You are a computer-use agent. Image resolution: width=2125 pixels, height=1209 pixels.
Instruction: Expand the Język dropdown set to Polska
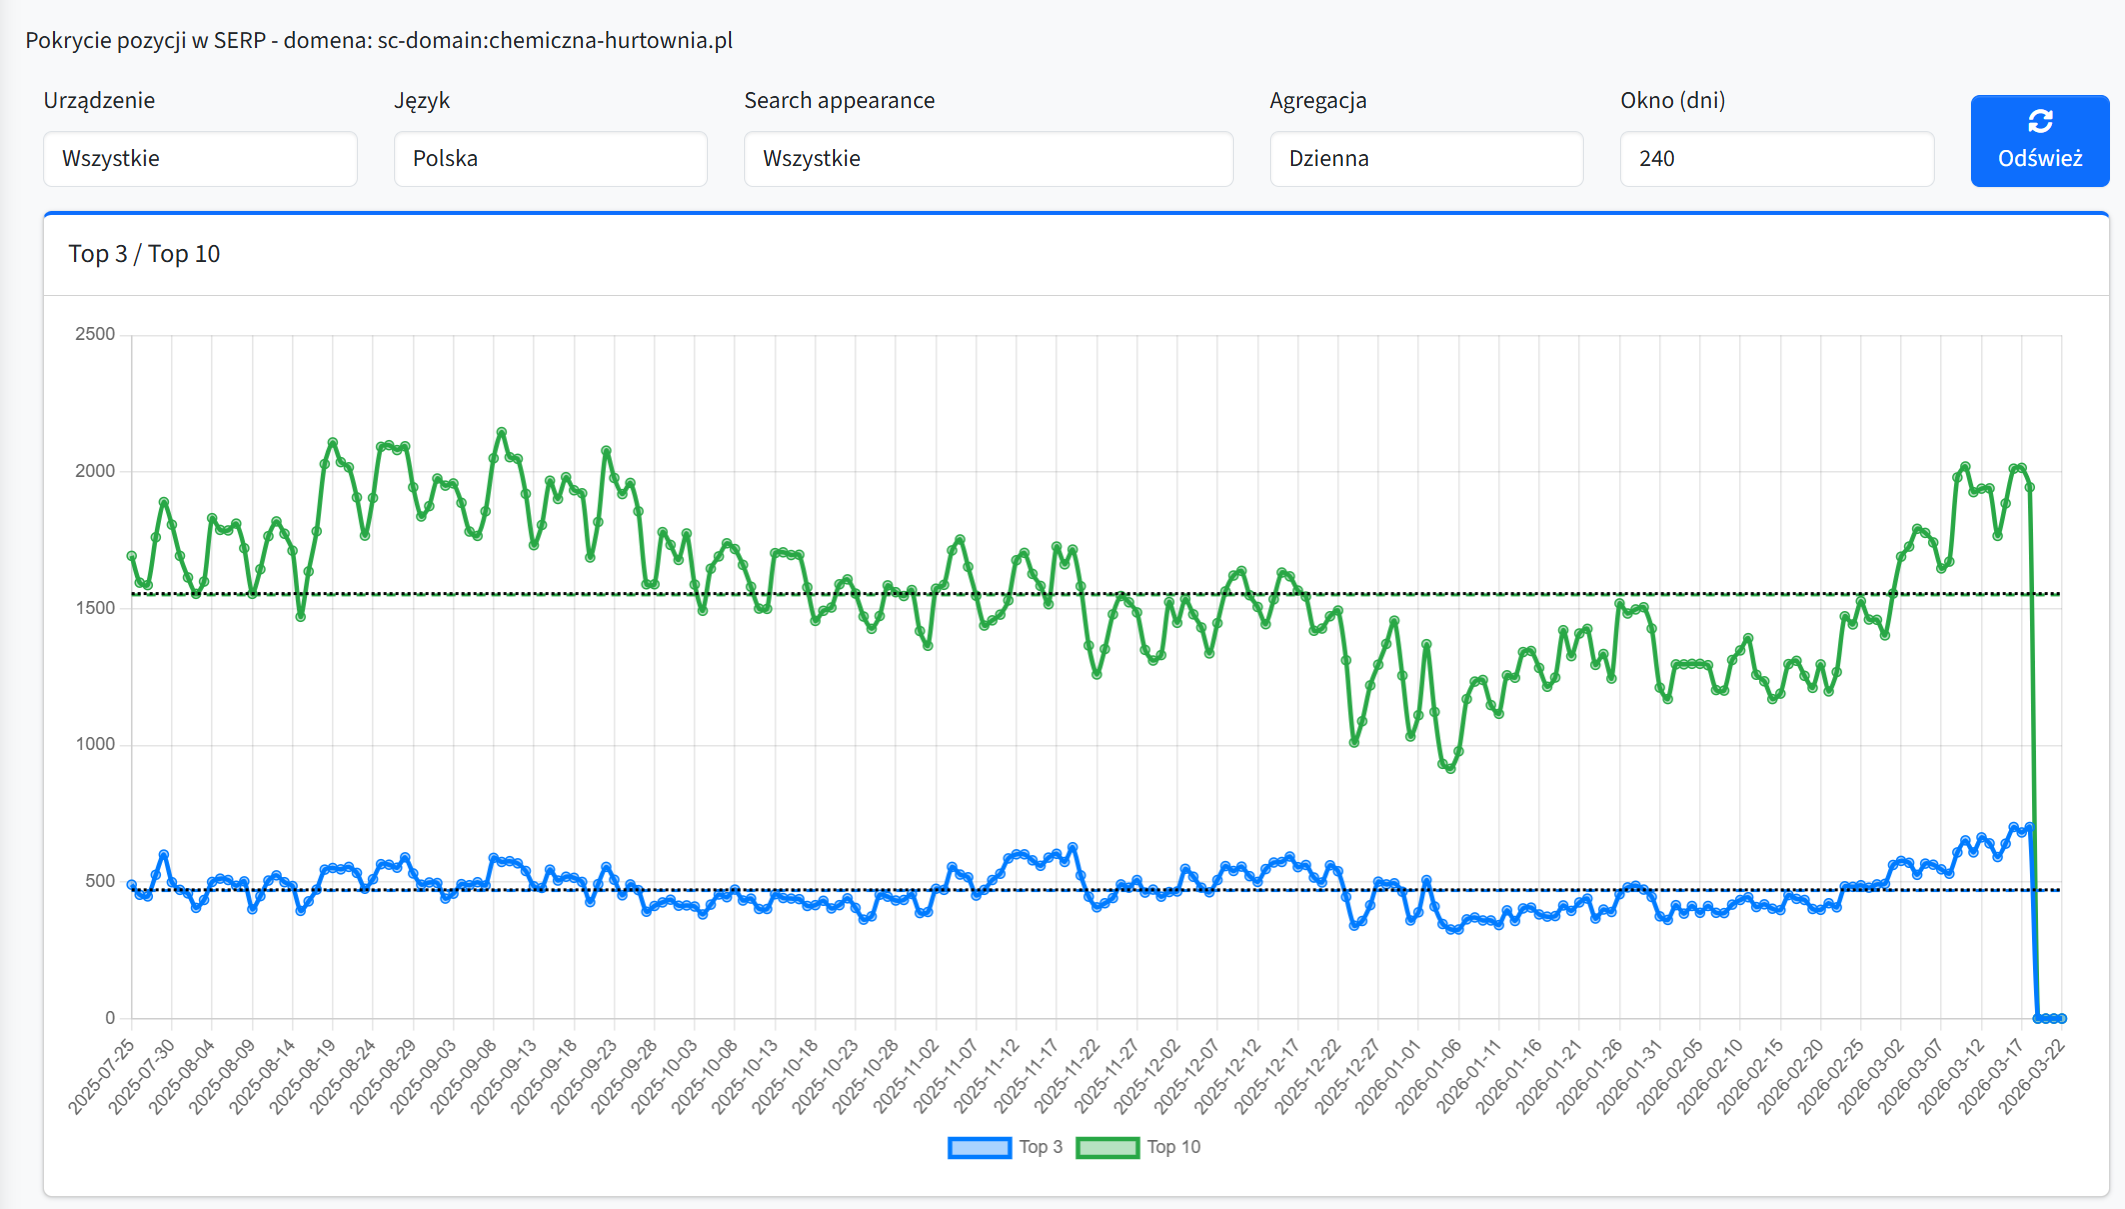[x=550, y=159]
